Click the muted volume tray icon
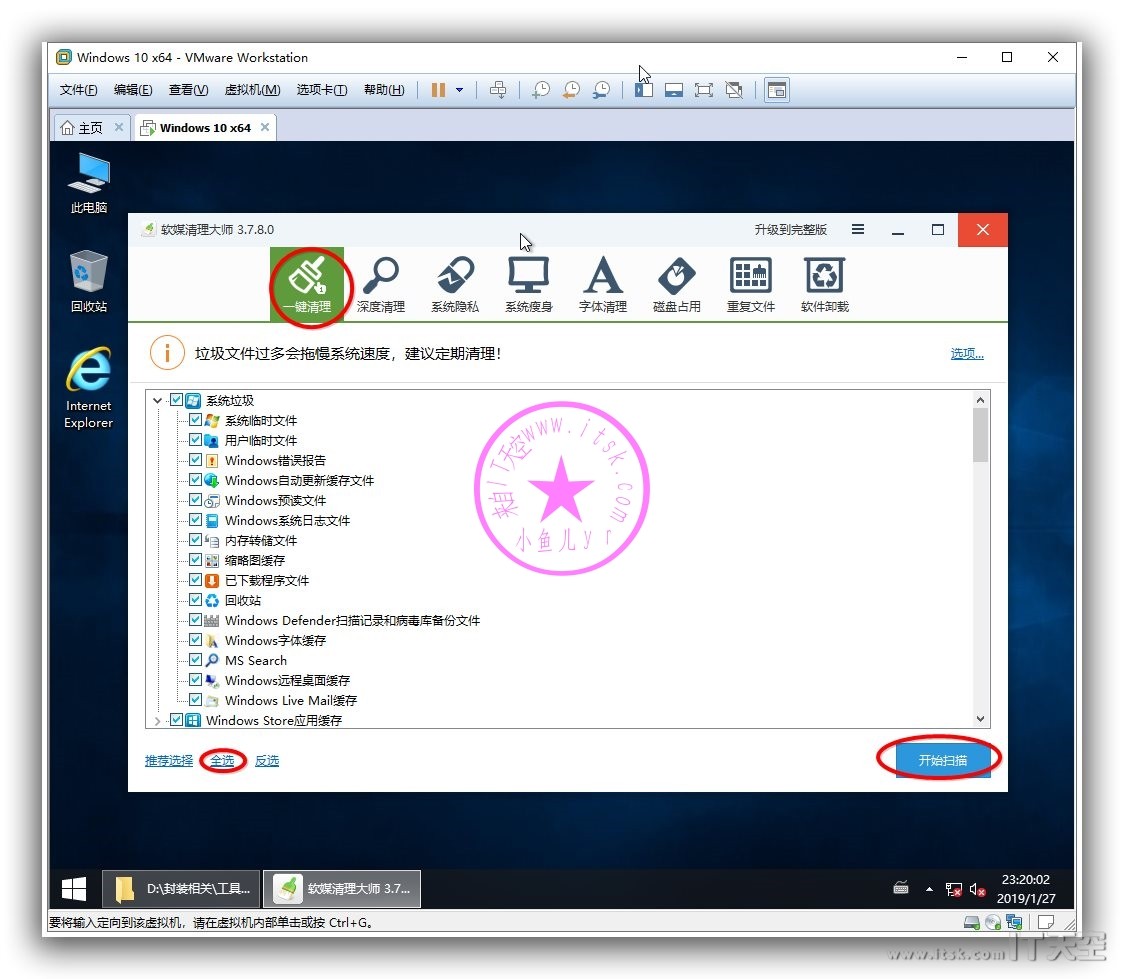This screenshot has width=1124, height=979. point(977,889)
